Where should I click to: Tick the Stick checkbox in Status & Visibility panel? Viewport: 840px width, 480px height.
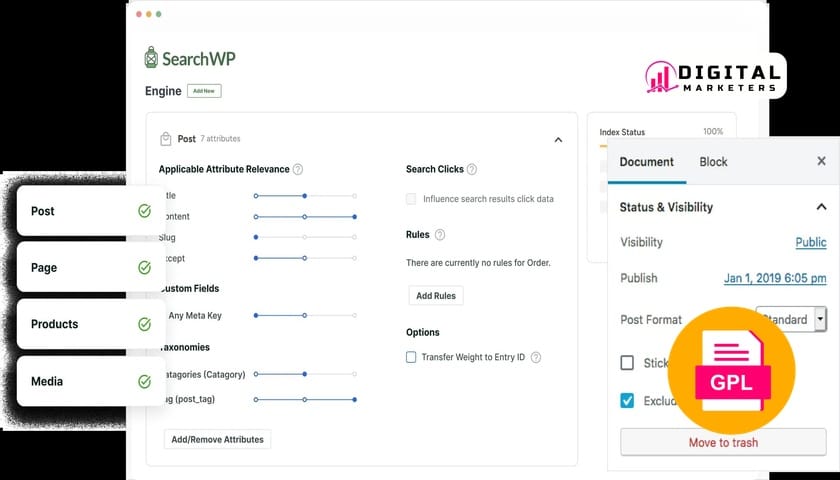(627, 363)
